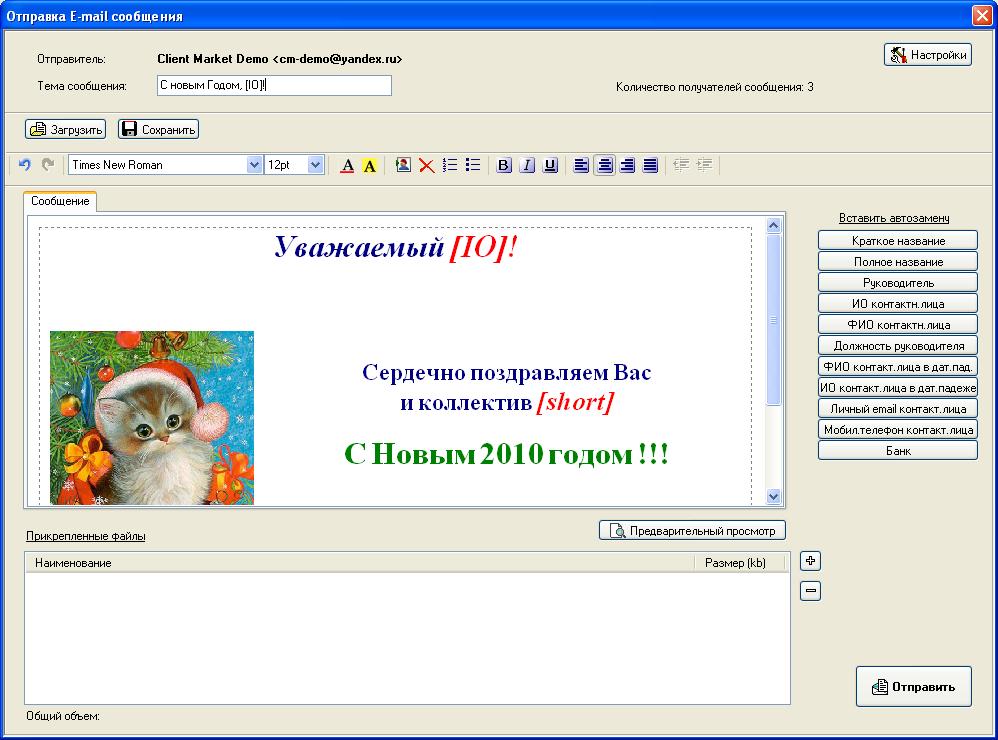Align text to the right

pyautogui.click(x=628, y=165)
